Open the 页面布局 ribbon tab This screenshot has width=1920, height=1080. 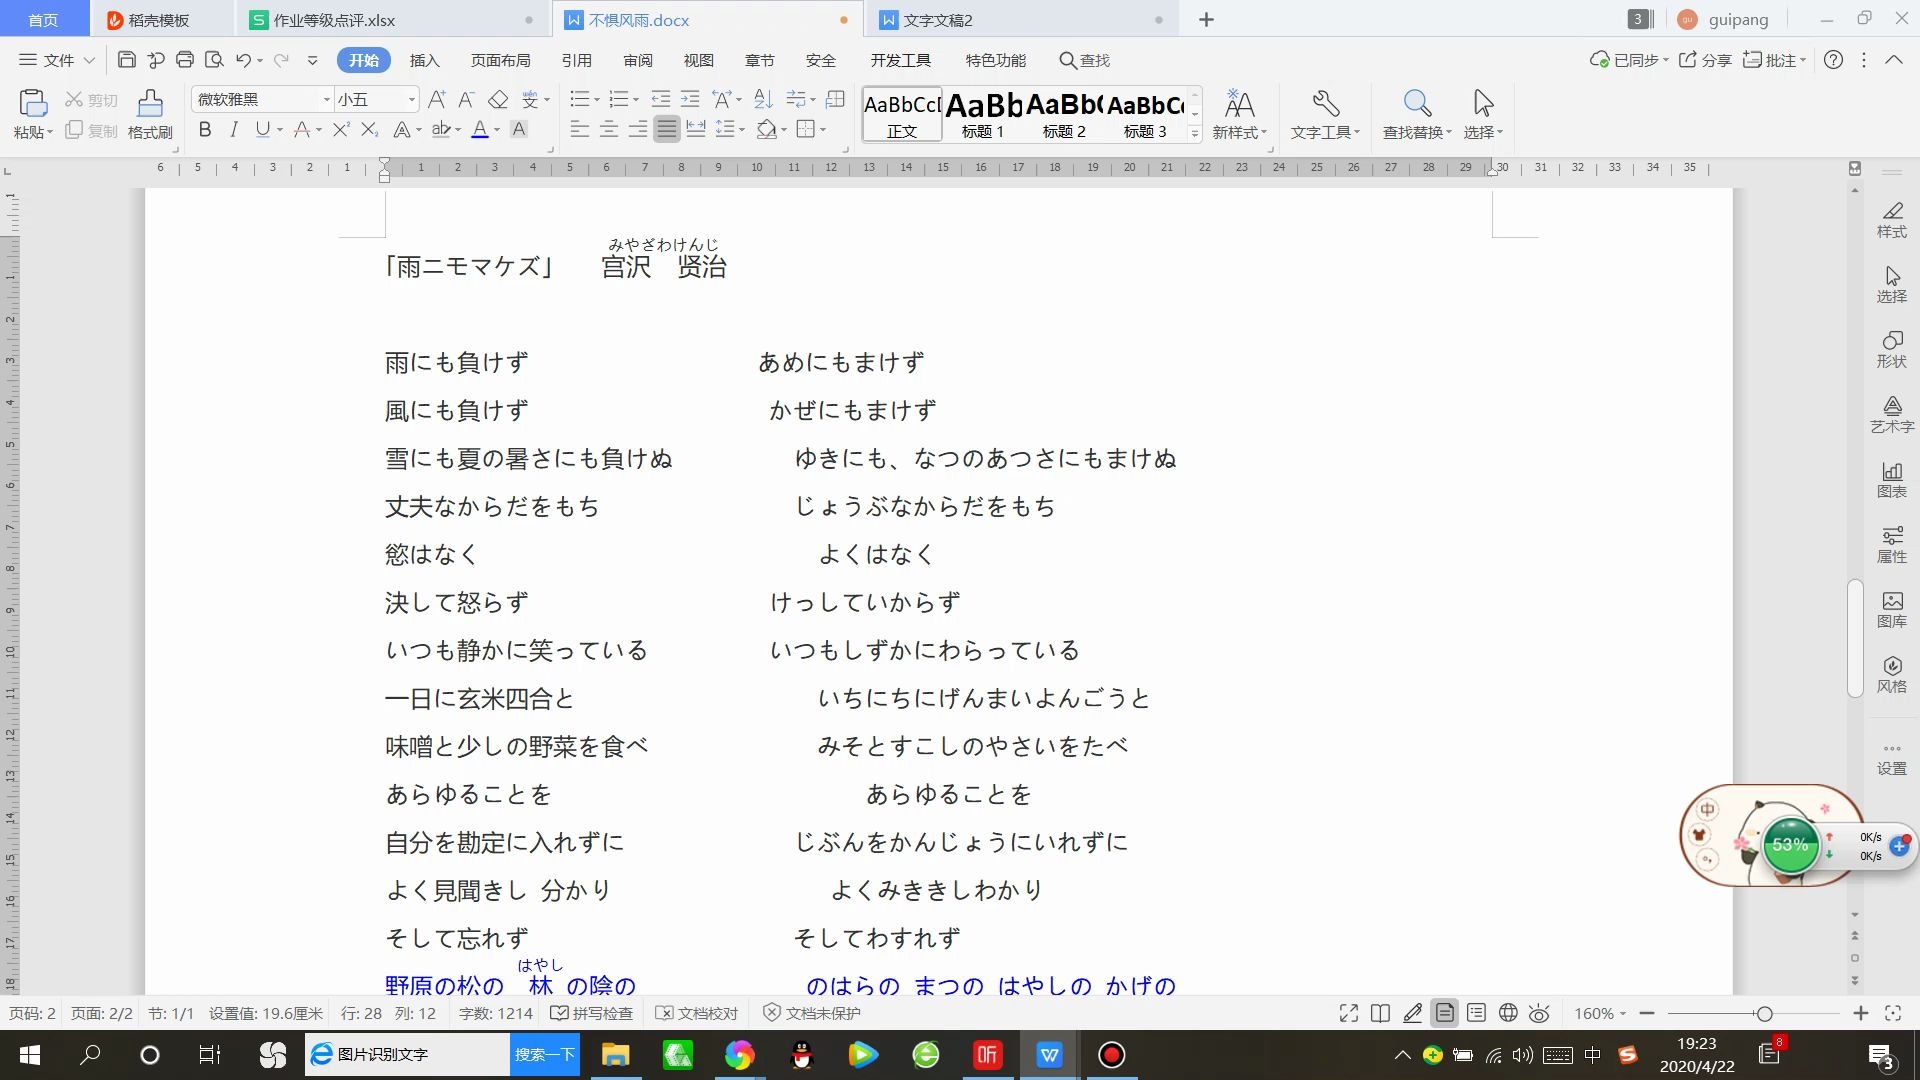(x=500, y=60)
